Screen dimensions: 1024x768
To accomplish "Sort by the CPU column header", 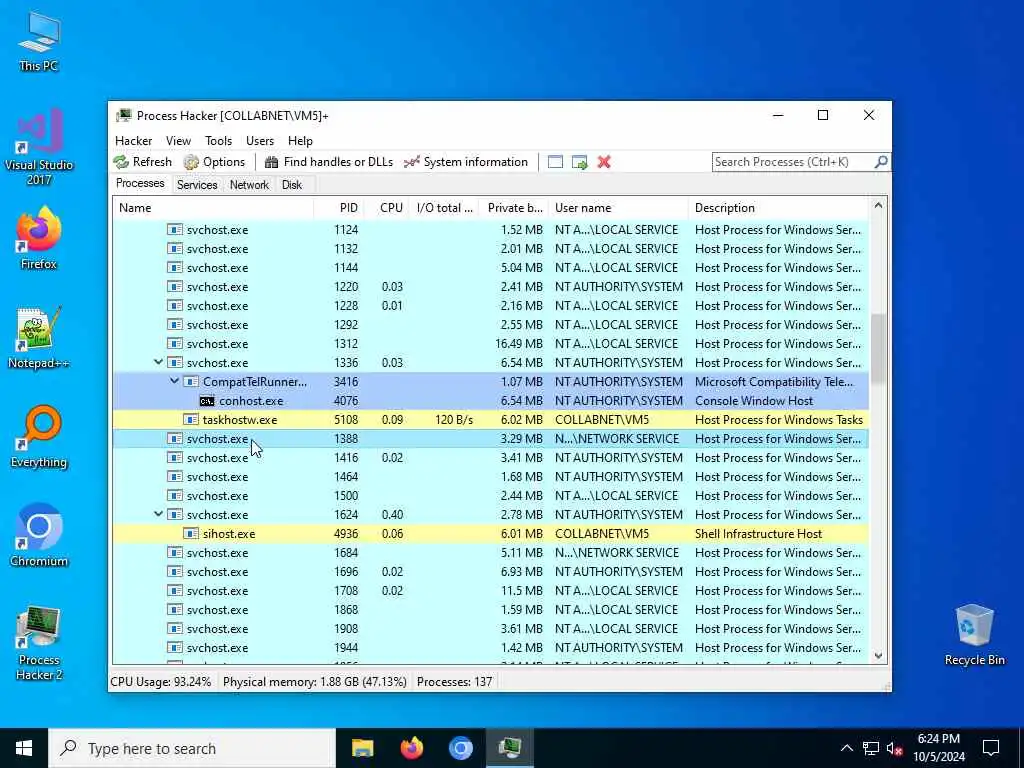I will [387, 208].
